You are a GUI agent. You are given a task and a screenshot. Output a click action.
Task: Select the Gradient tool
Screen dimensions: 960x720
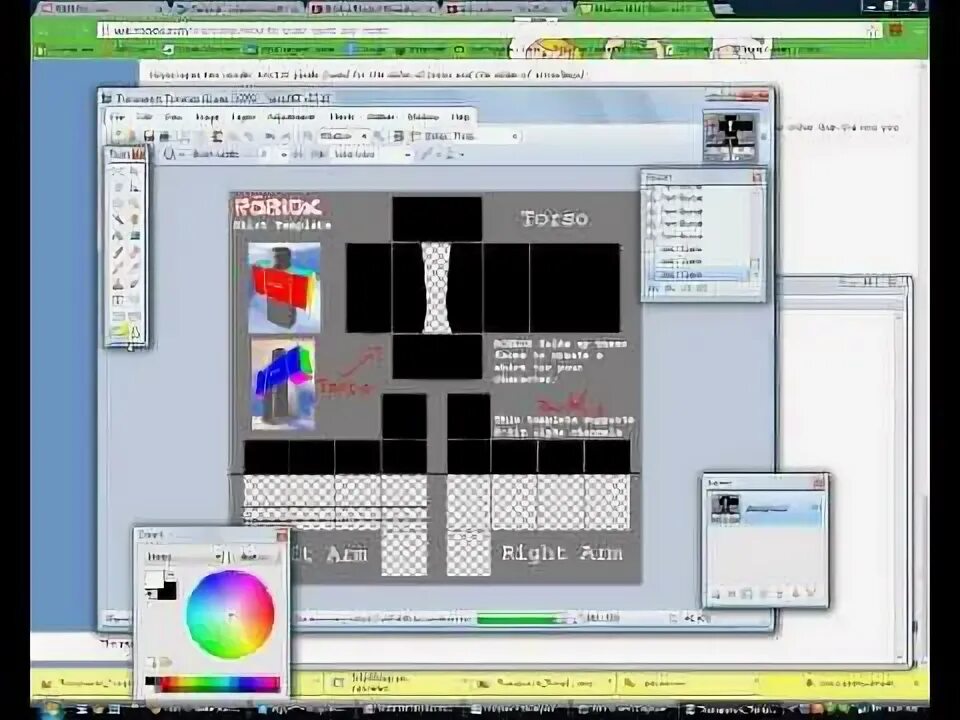pyautogui.click(x=134, y=235)
